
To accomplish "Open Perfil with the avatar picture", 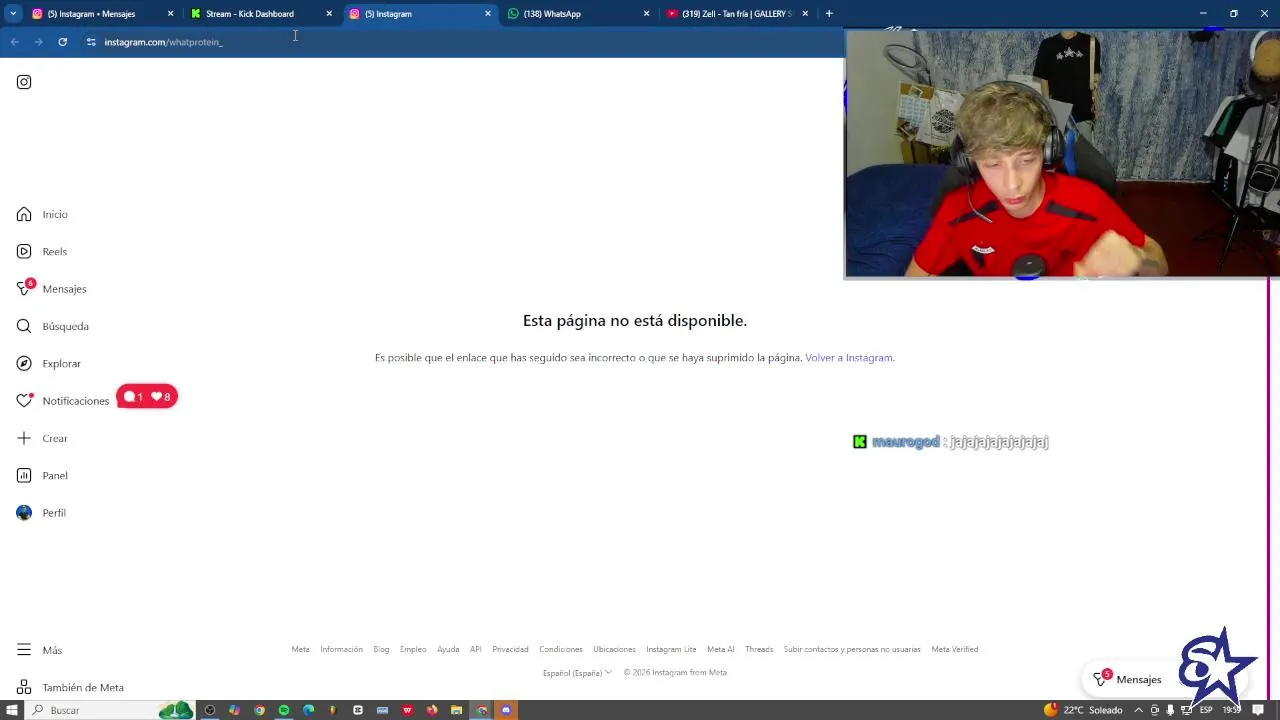I will (41, 513).
